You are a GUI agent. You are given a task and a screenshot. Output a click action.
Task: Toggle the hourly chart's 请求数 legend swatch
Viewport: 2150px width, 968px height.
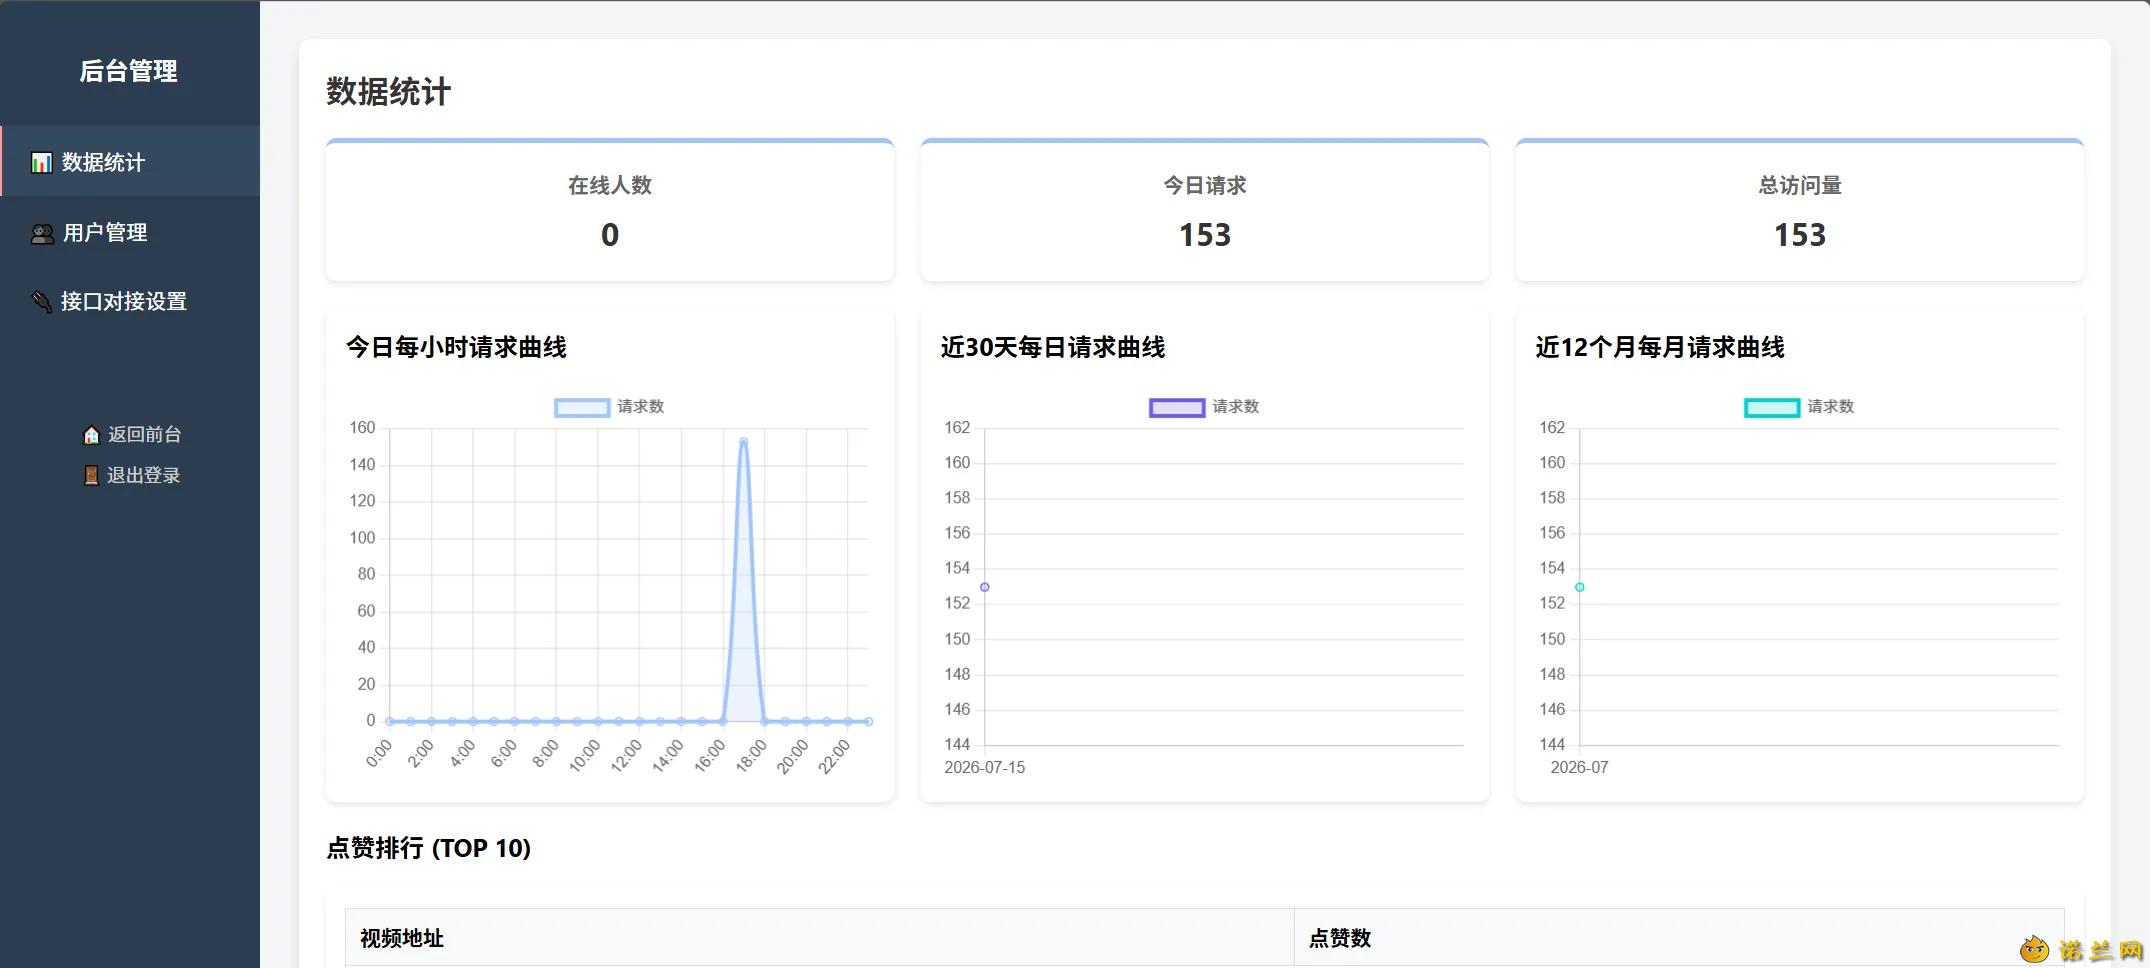click(x=582, y=407)
